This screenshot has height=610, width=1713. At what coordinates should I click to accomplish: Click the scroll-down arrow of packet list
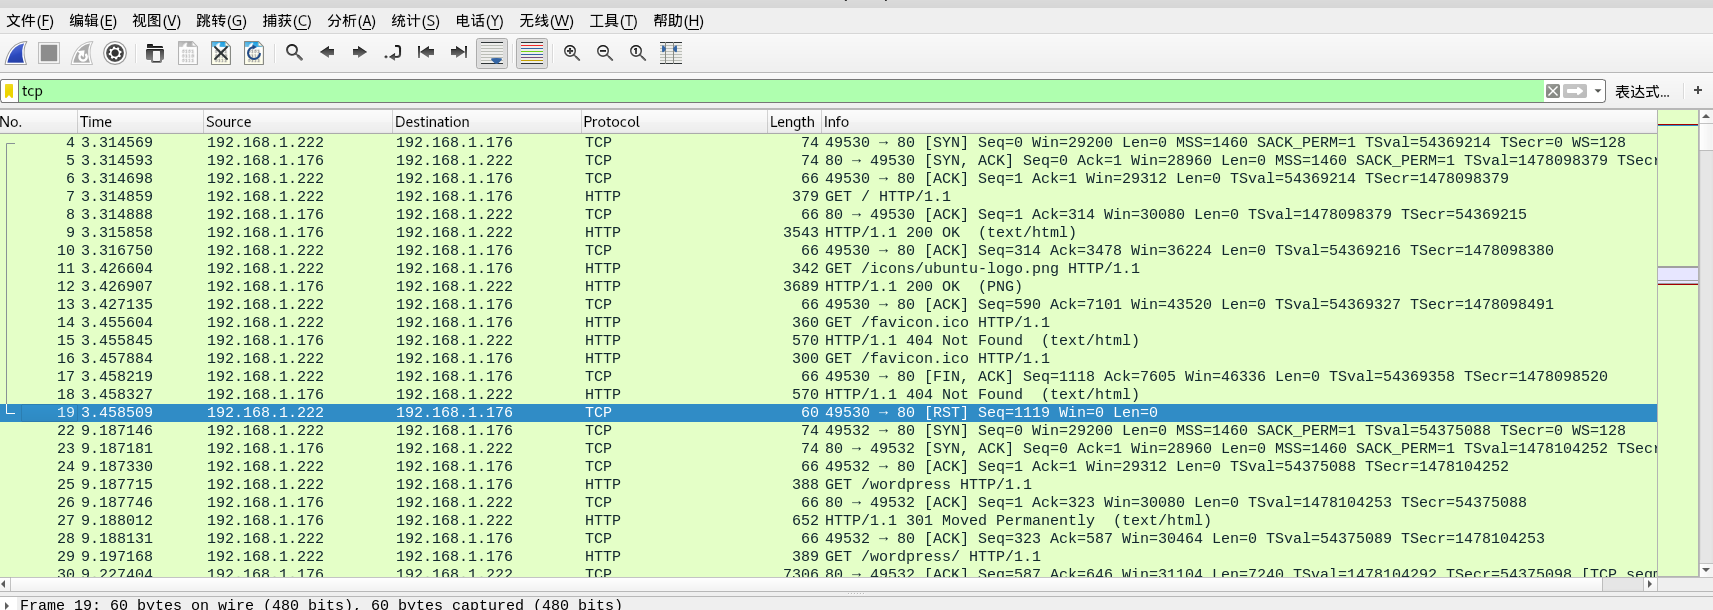(1706, 570)
